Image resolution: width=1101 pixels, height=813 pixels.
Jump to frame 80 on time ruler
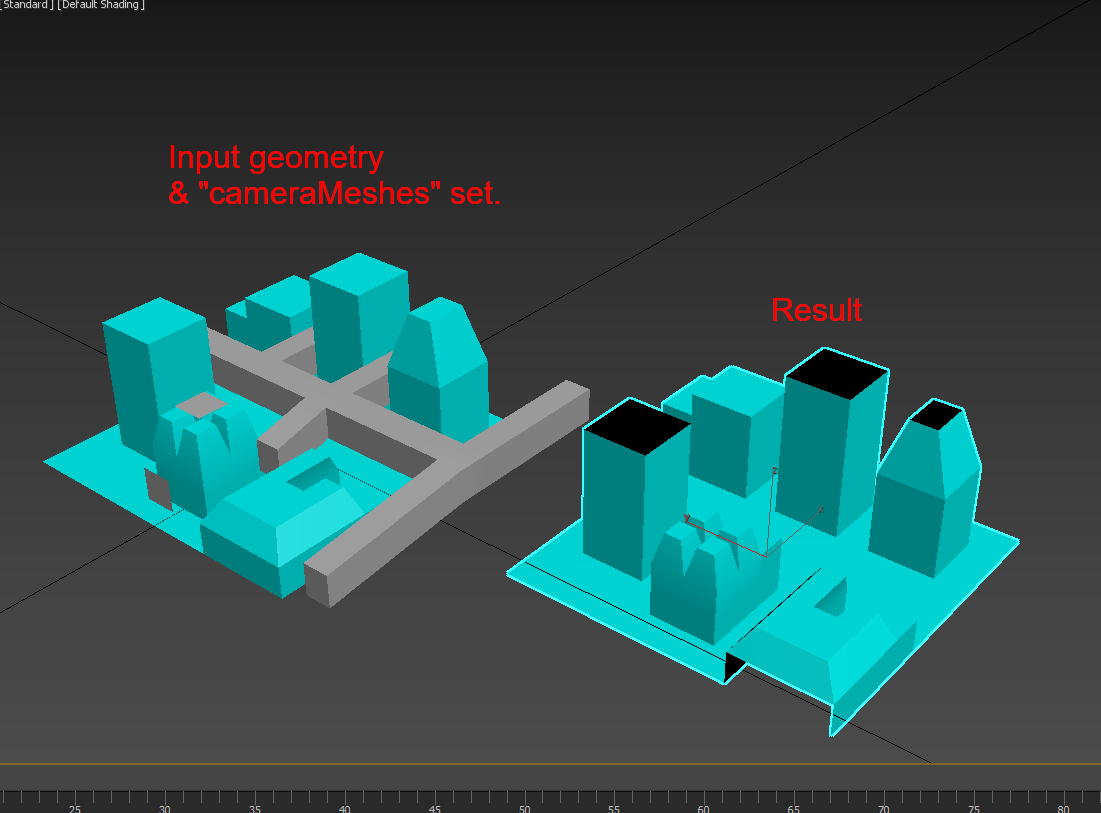pyautogui.click(x=1063, y=800)
